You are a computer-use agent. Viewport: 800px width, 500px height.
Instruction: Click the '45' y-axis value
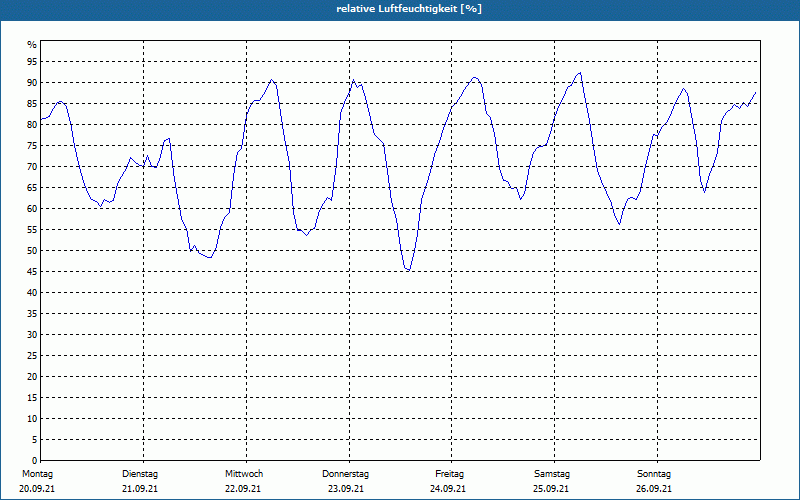(32, 272)
